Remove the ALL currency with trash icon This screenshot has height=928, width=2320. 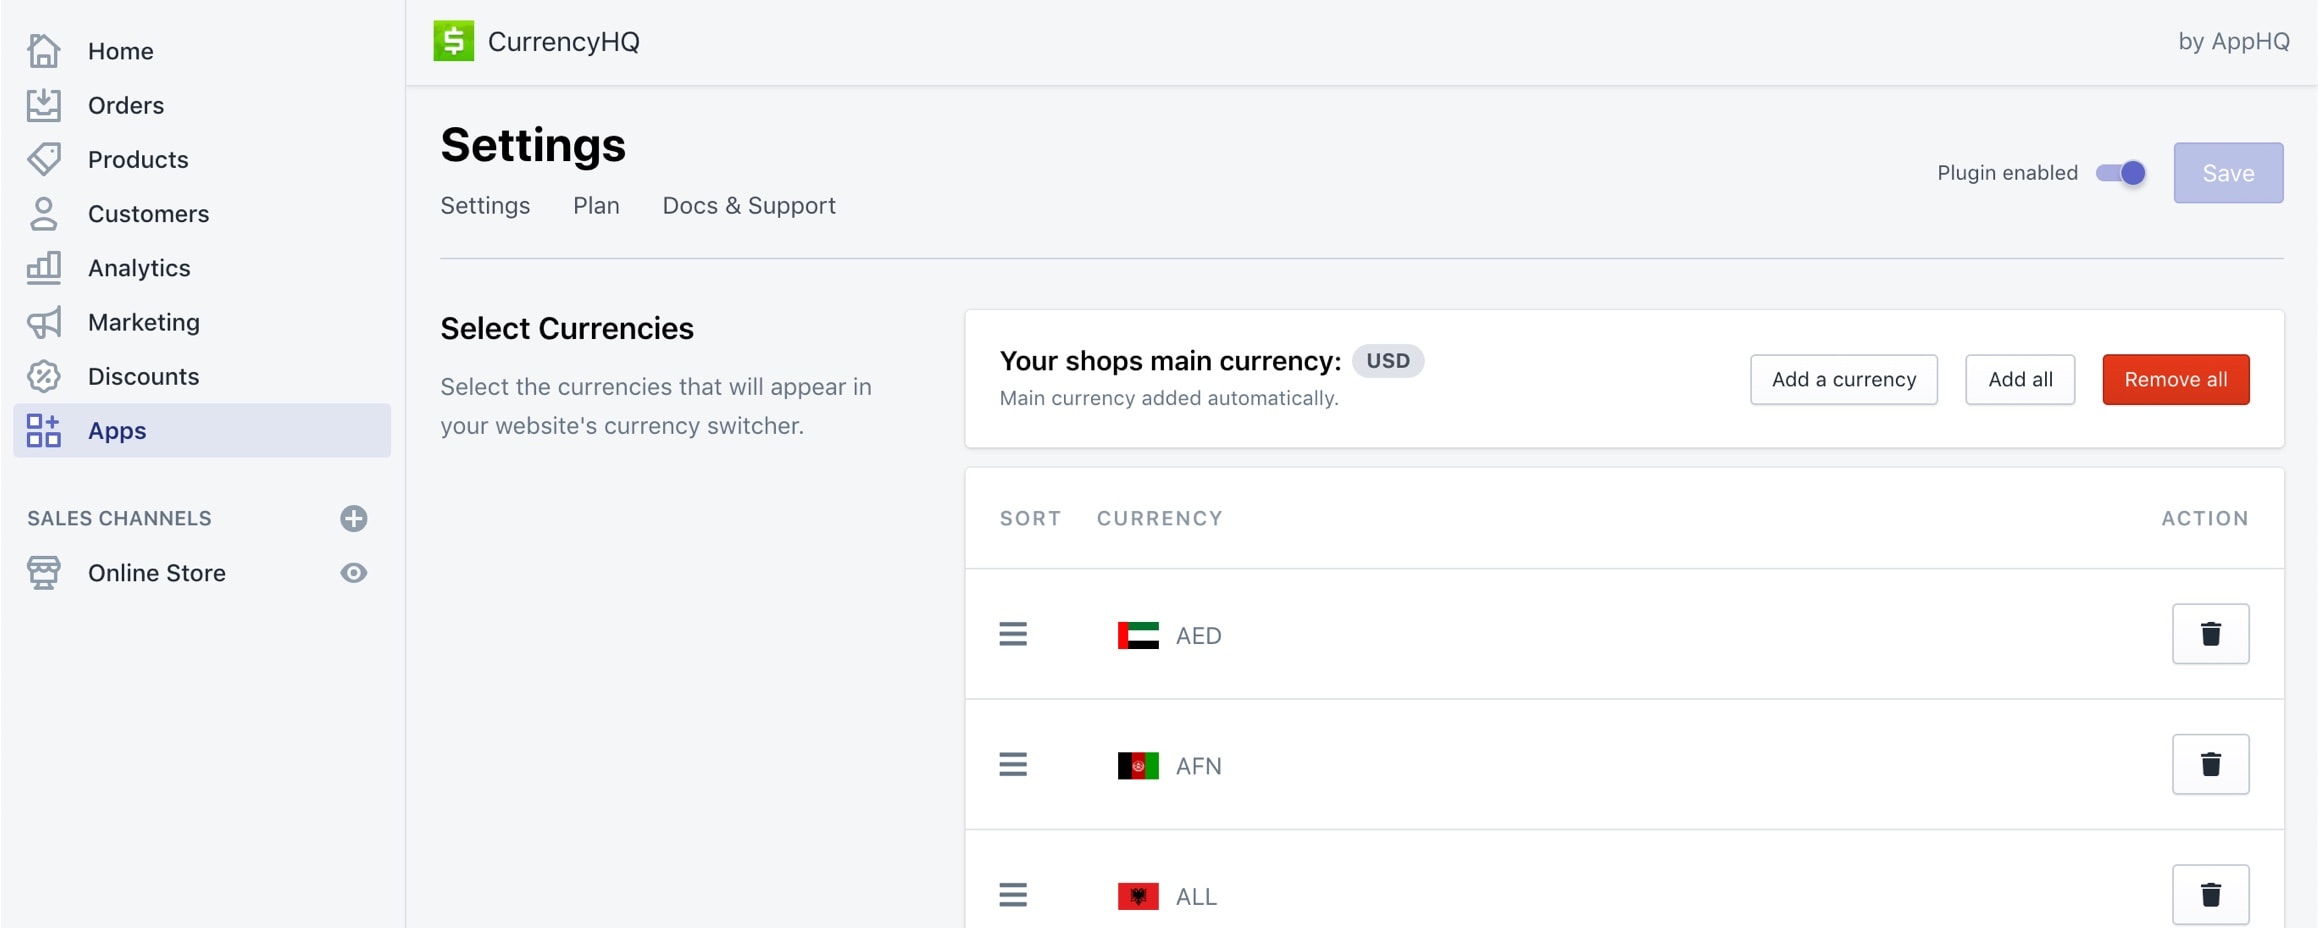click(2210, 895)
